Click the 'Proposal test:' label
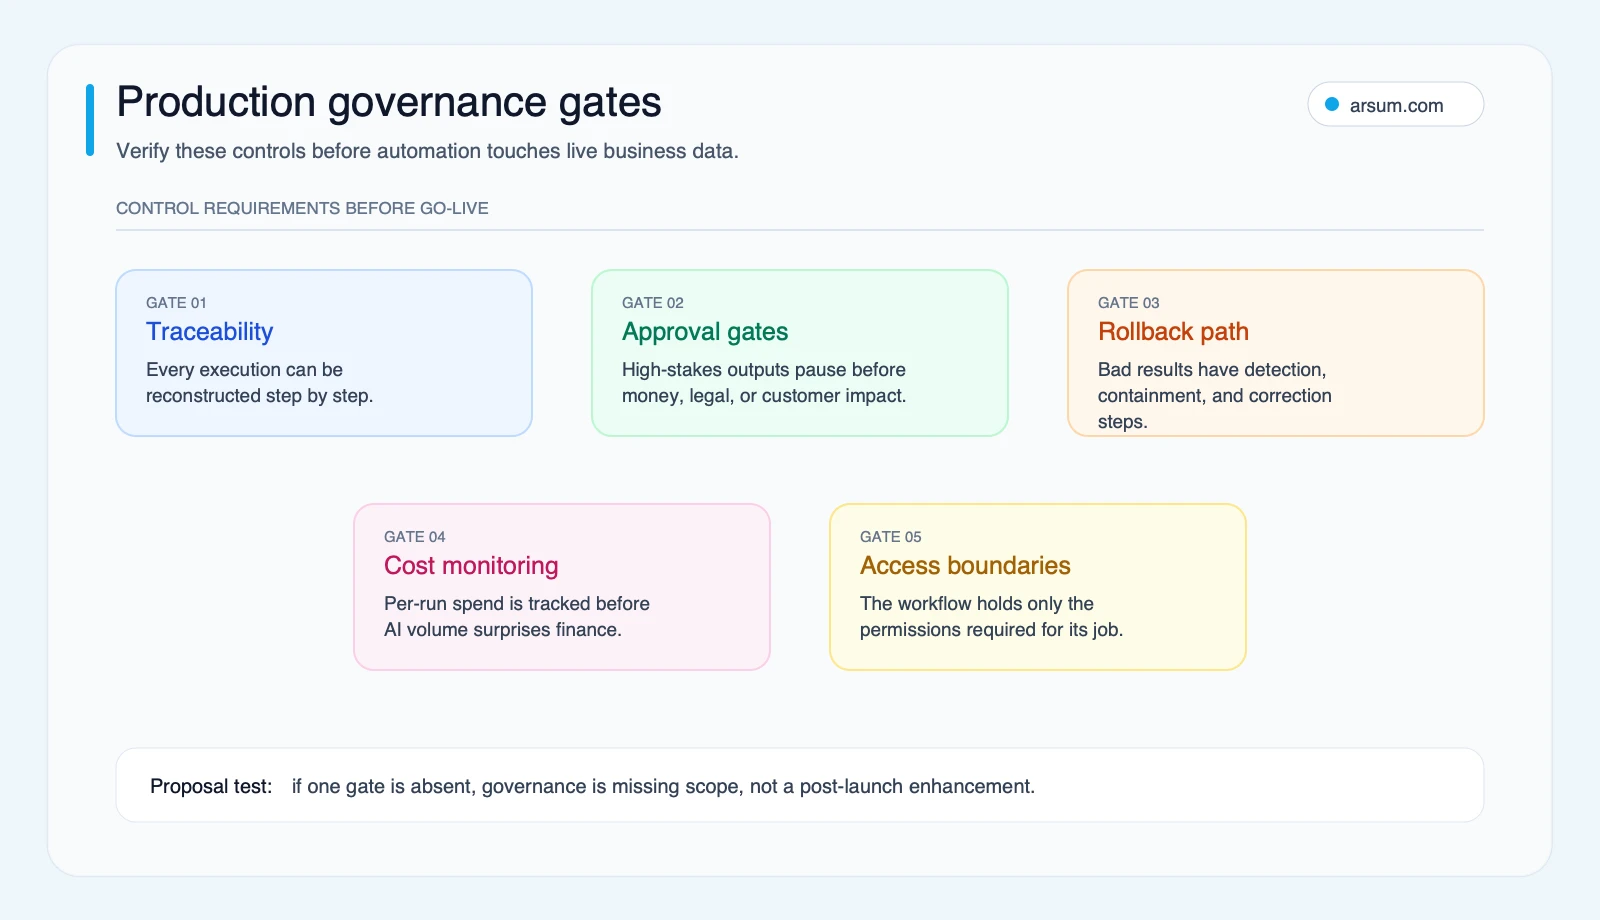This screenshot has height=920, width=1600. (x=211, y=786)
